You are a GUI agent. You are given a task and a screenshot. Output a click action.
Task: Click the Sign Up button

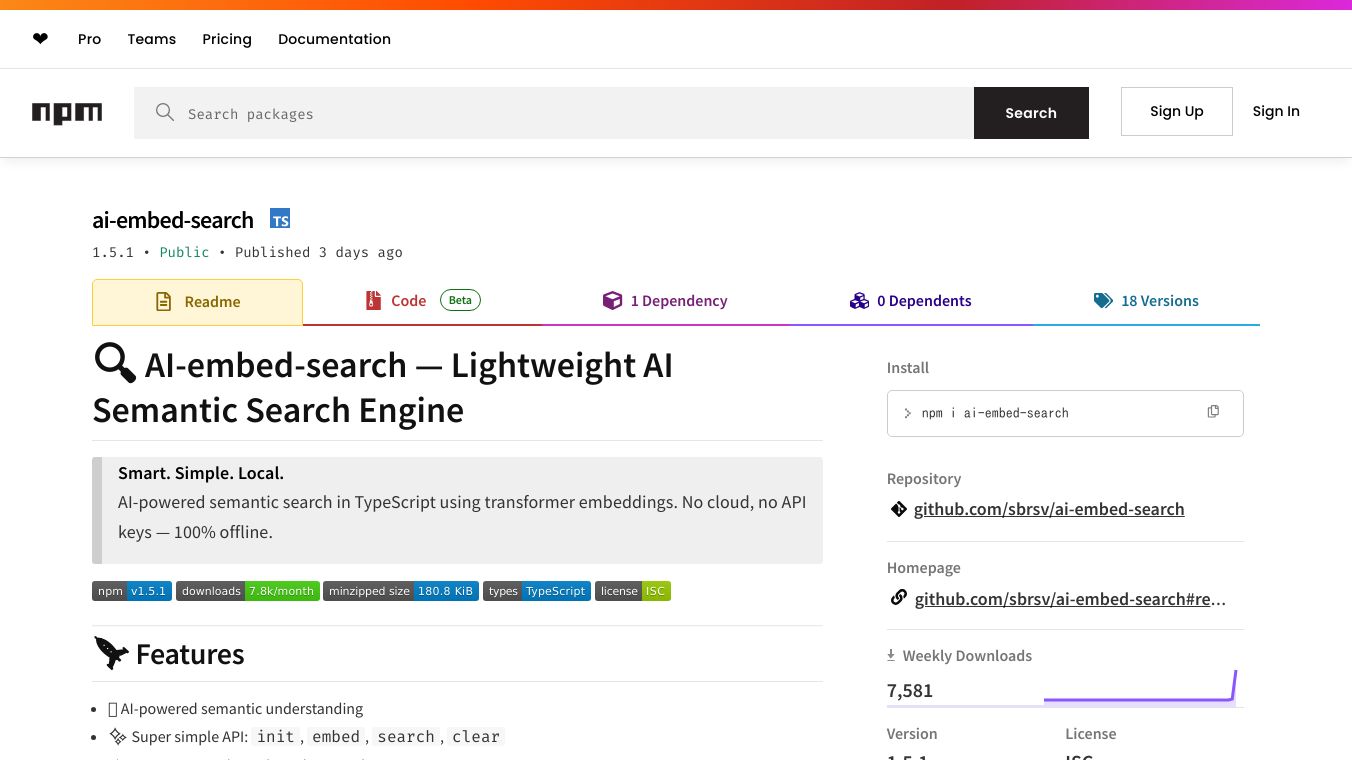pyautogui.click(x=1176, y=111)
